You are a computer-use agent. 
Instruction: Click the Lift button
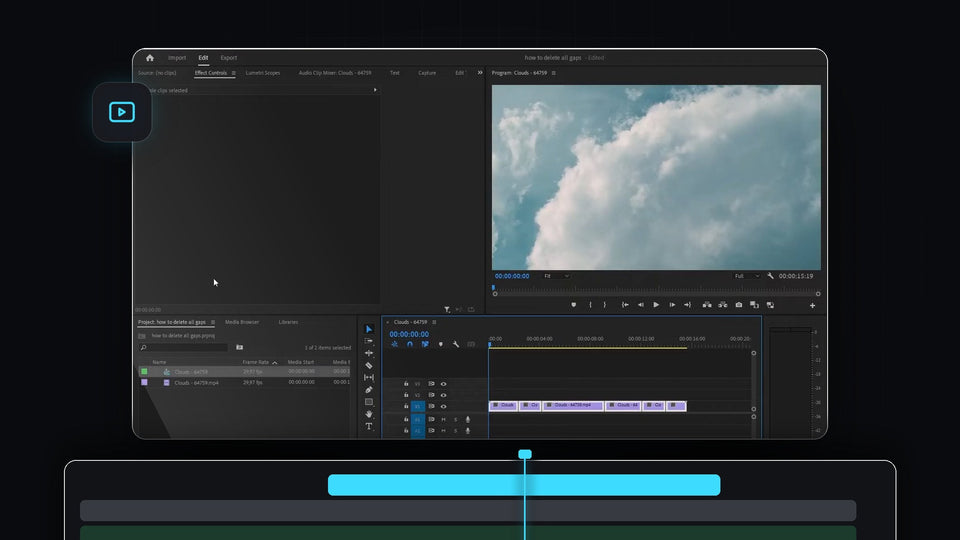(x=707, y=305)
